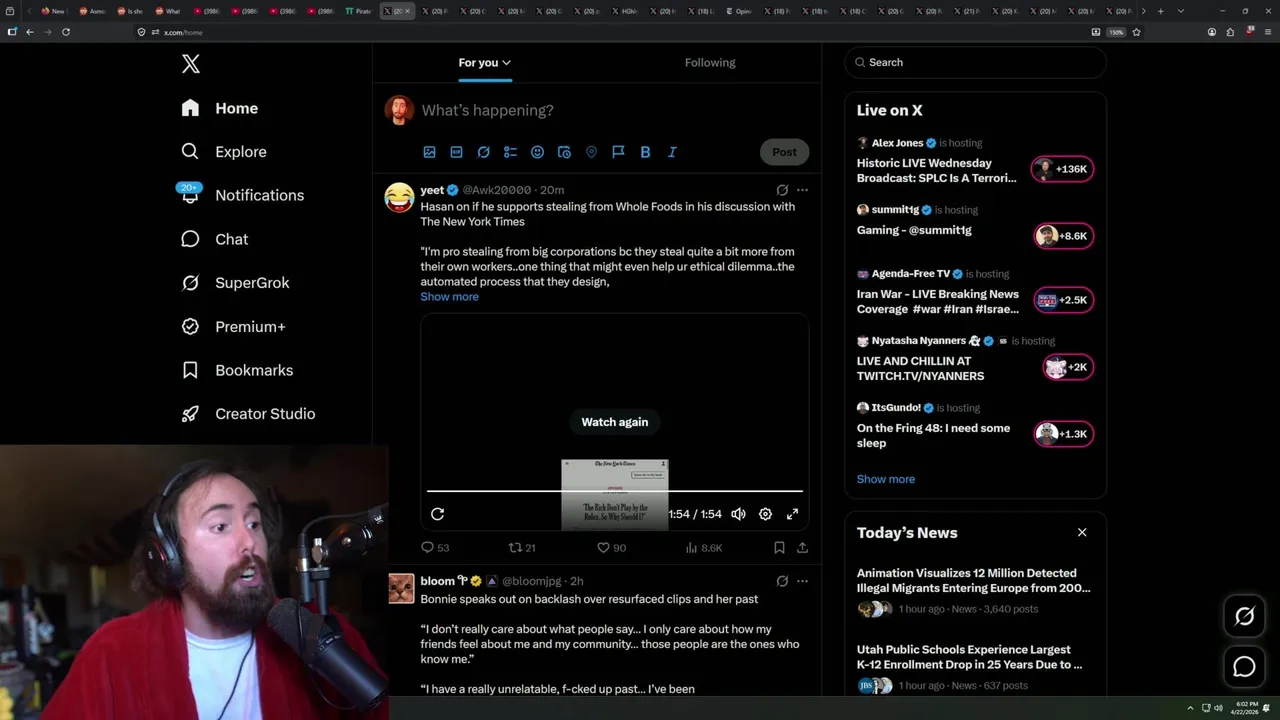The width and height of the screenshot is (1280, 720).
Task: Open the floating Grok button
Action: click(x=1244, y=617)
